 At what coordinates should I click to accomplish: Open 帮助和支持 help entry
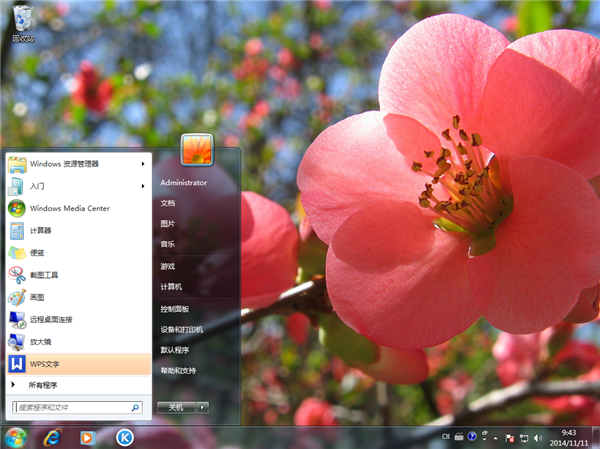pos(181,370)
